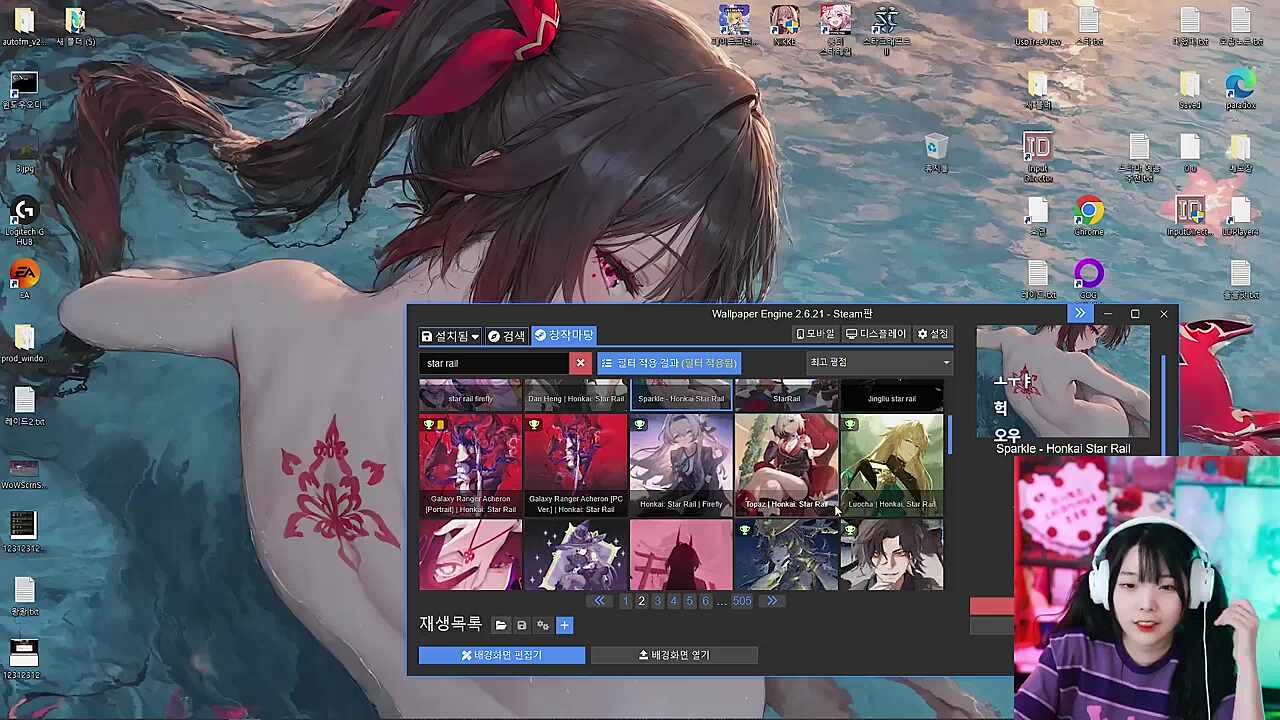This screenshot has height=720, width=1280.
Task: Open the 배경화면 편집기 (Wallpaper Editor)
Action: click(x=502, y=655)
